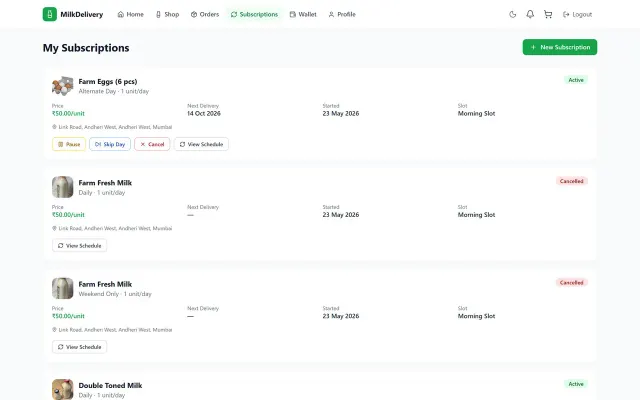Cancel the Farm Eggs subscription
The image size is (640, 400).
pyautogui.click(x=152, y=144)
